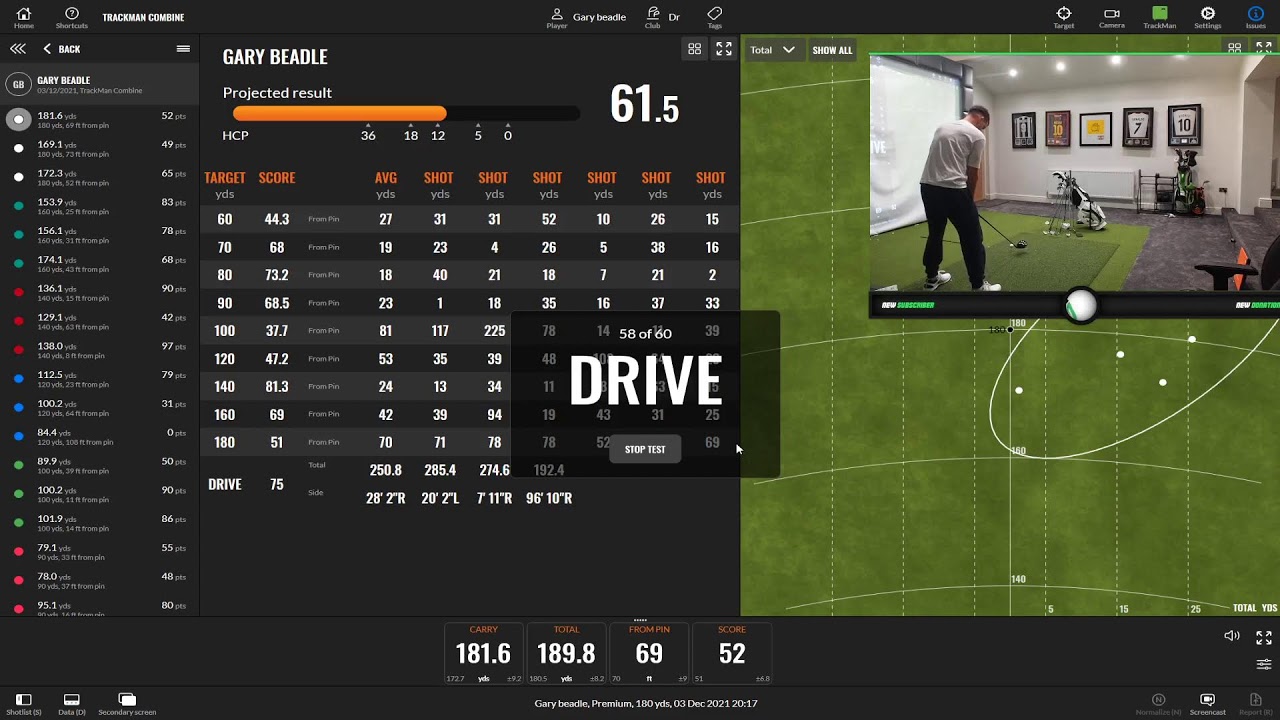
Task: Select the 112.5 yds shot entry
Action: [100, 379]
